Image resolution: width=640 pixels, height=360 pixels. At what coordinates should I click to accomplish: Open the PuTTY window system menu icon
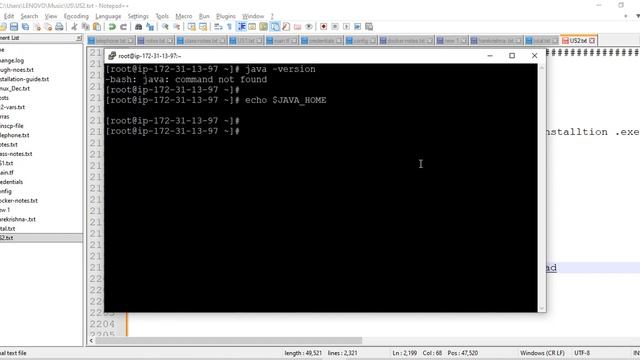112,56
